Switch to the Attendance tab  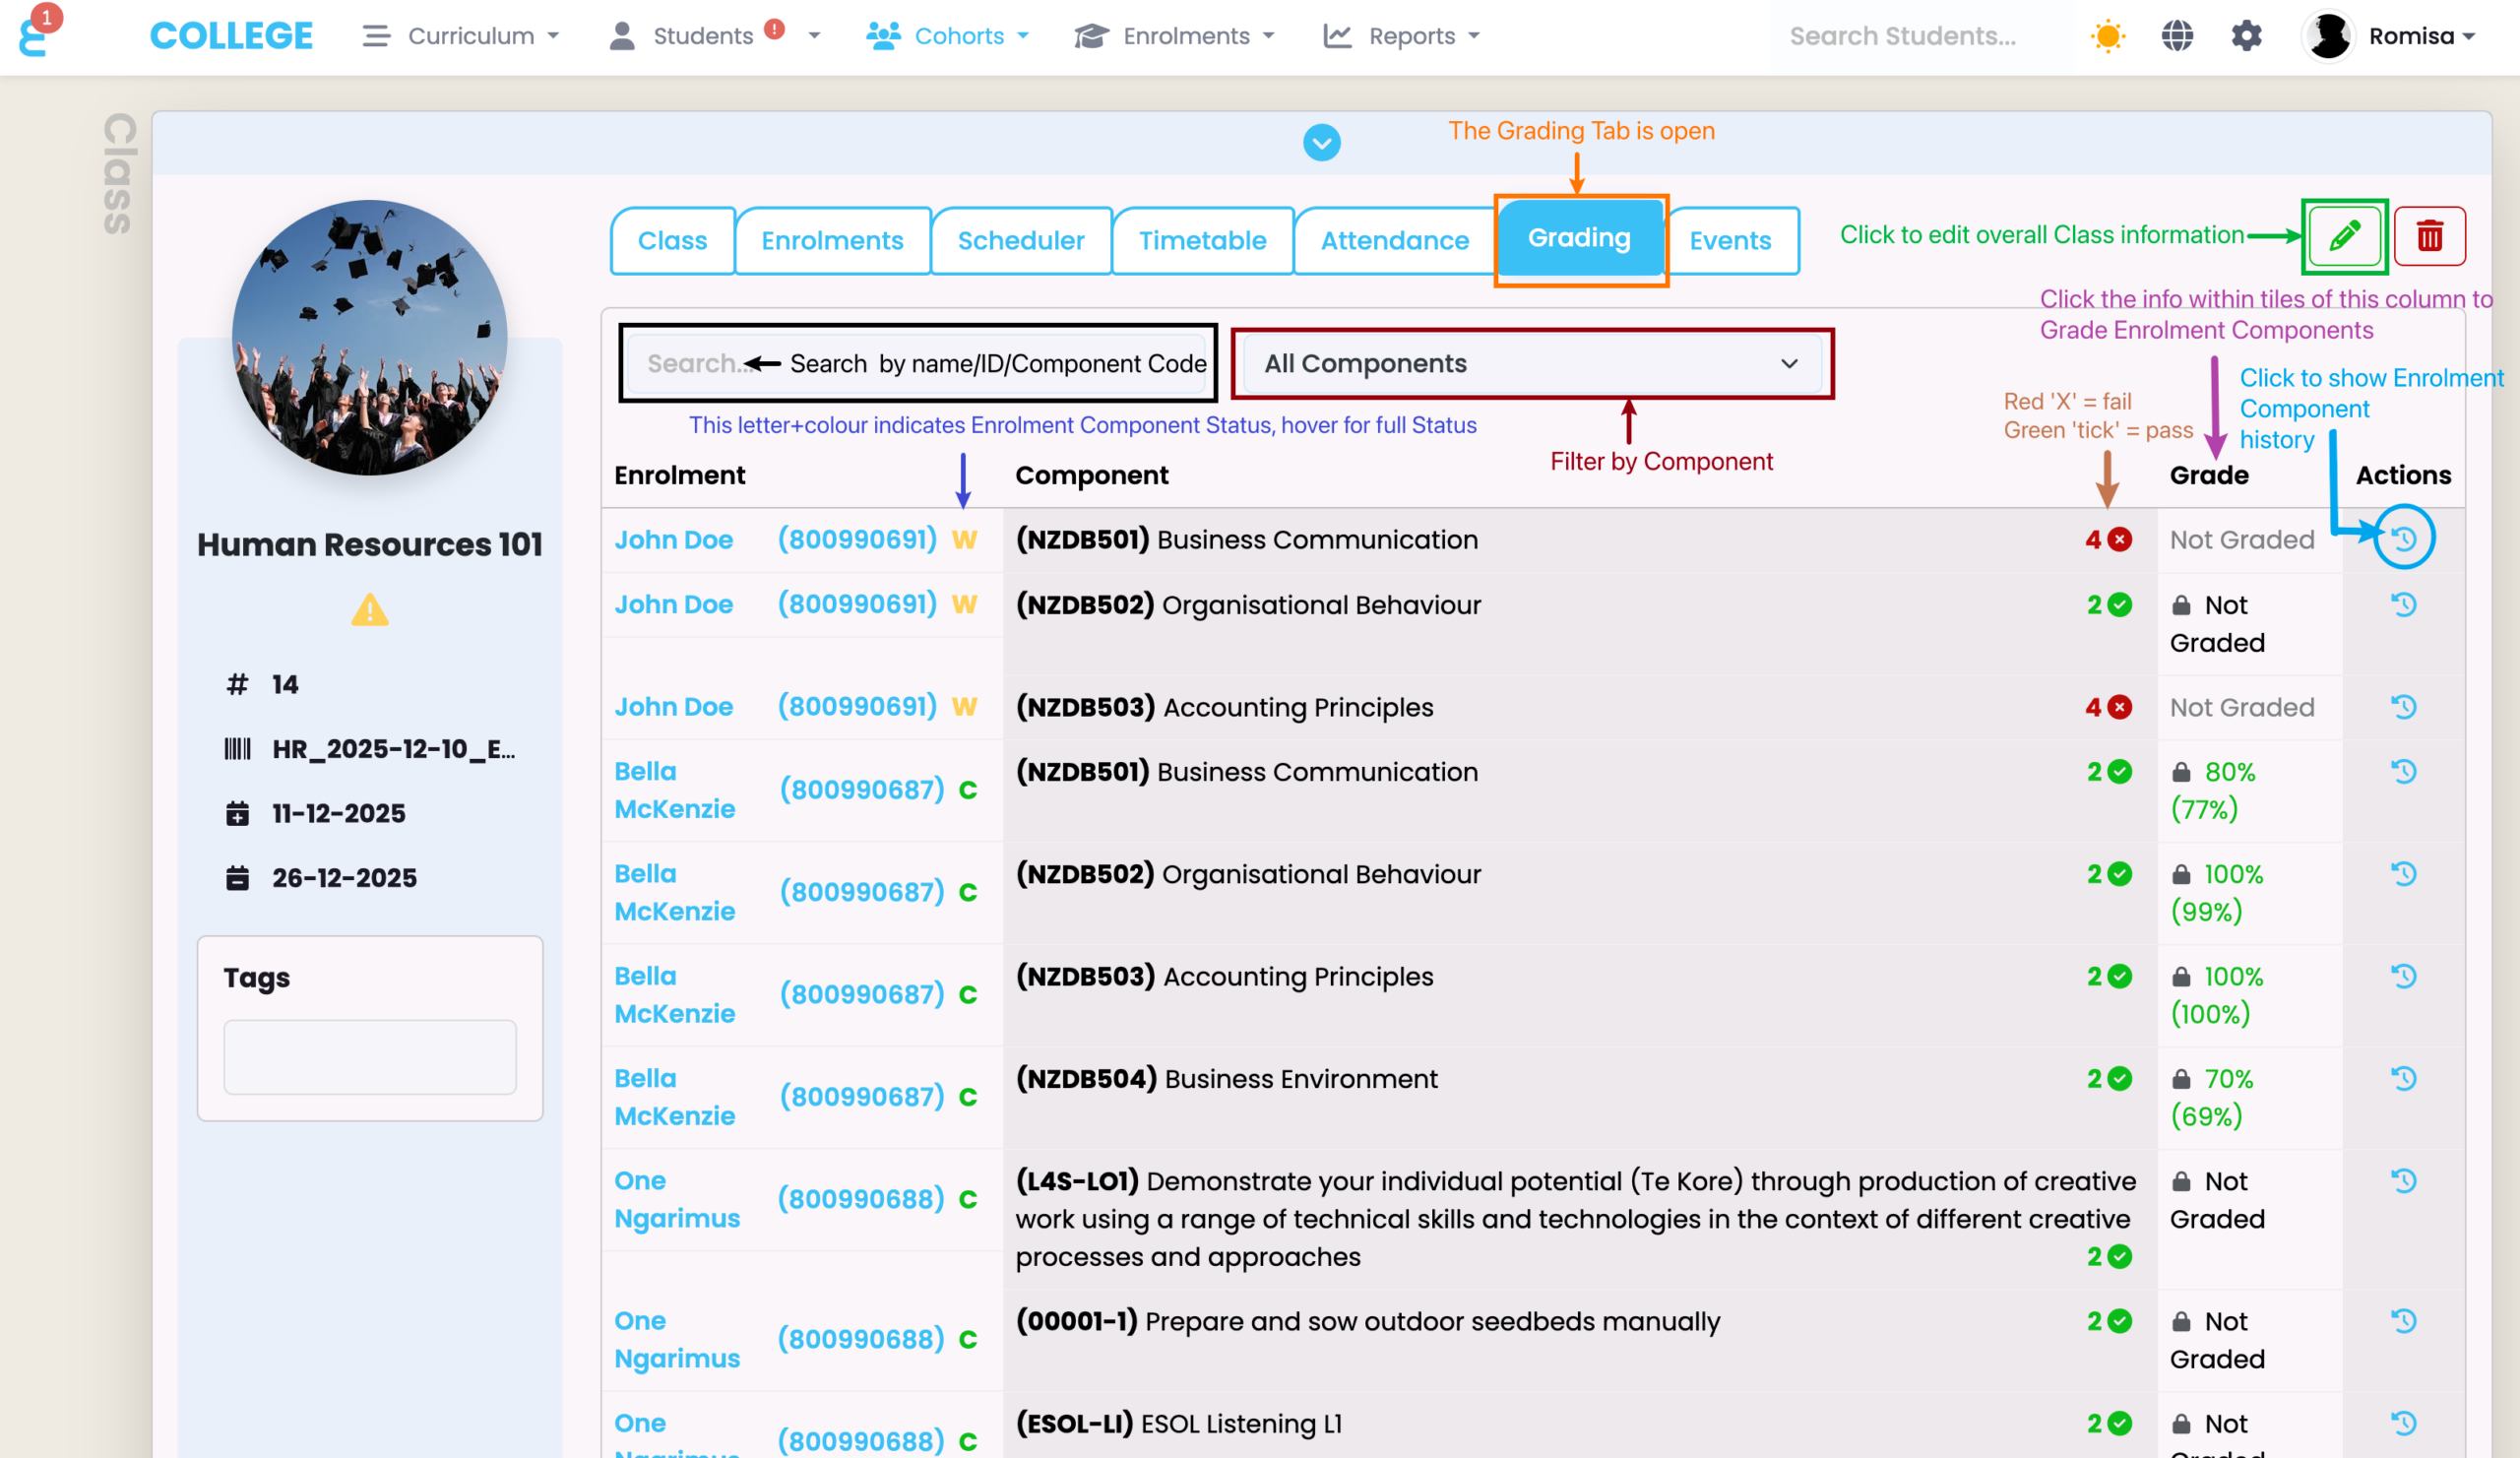[x=1394, y=240]
